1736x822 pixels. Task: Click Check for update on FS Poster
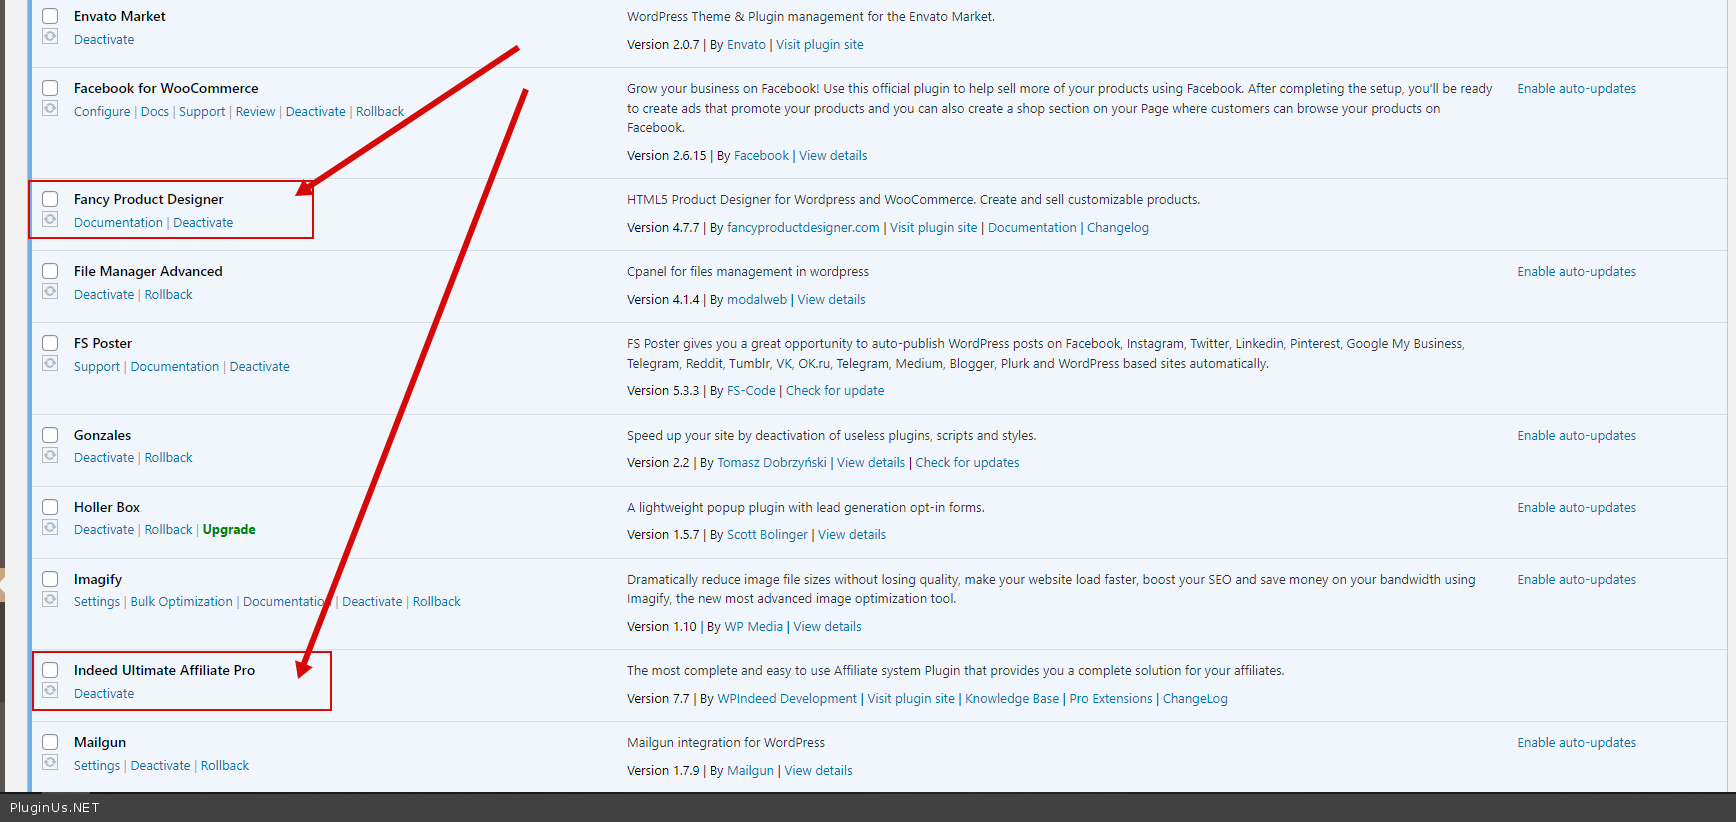[835, 391]
